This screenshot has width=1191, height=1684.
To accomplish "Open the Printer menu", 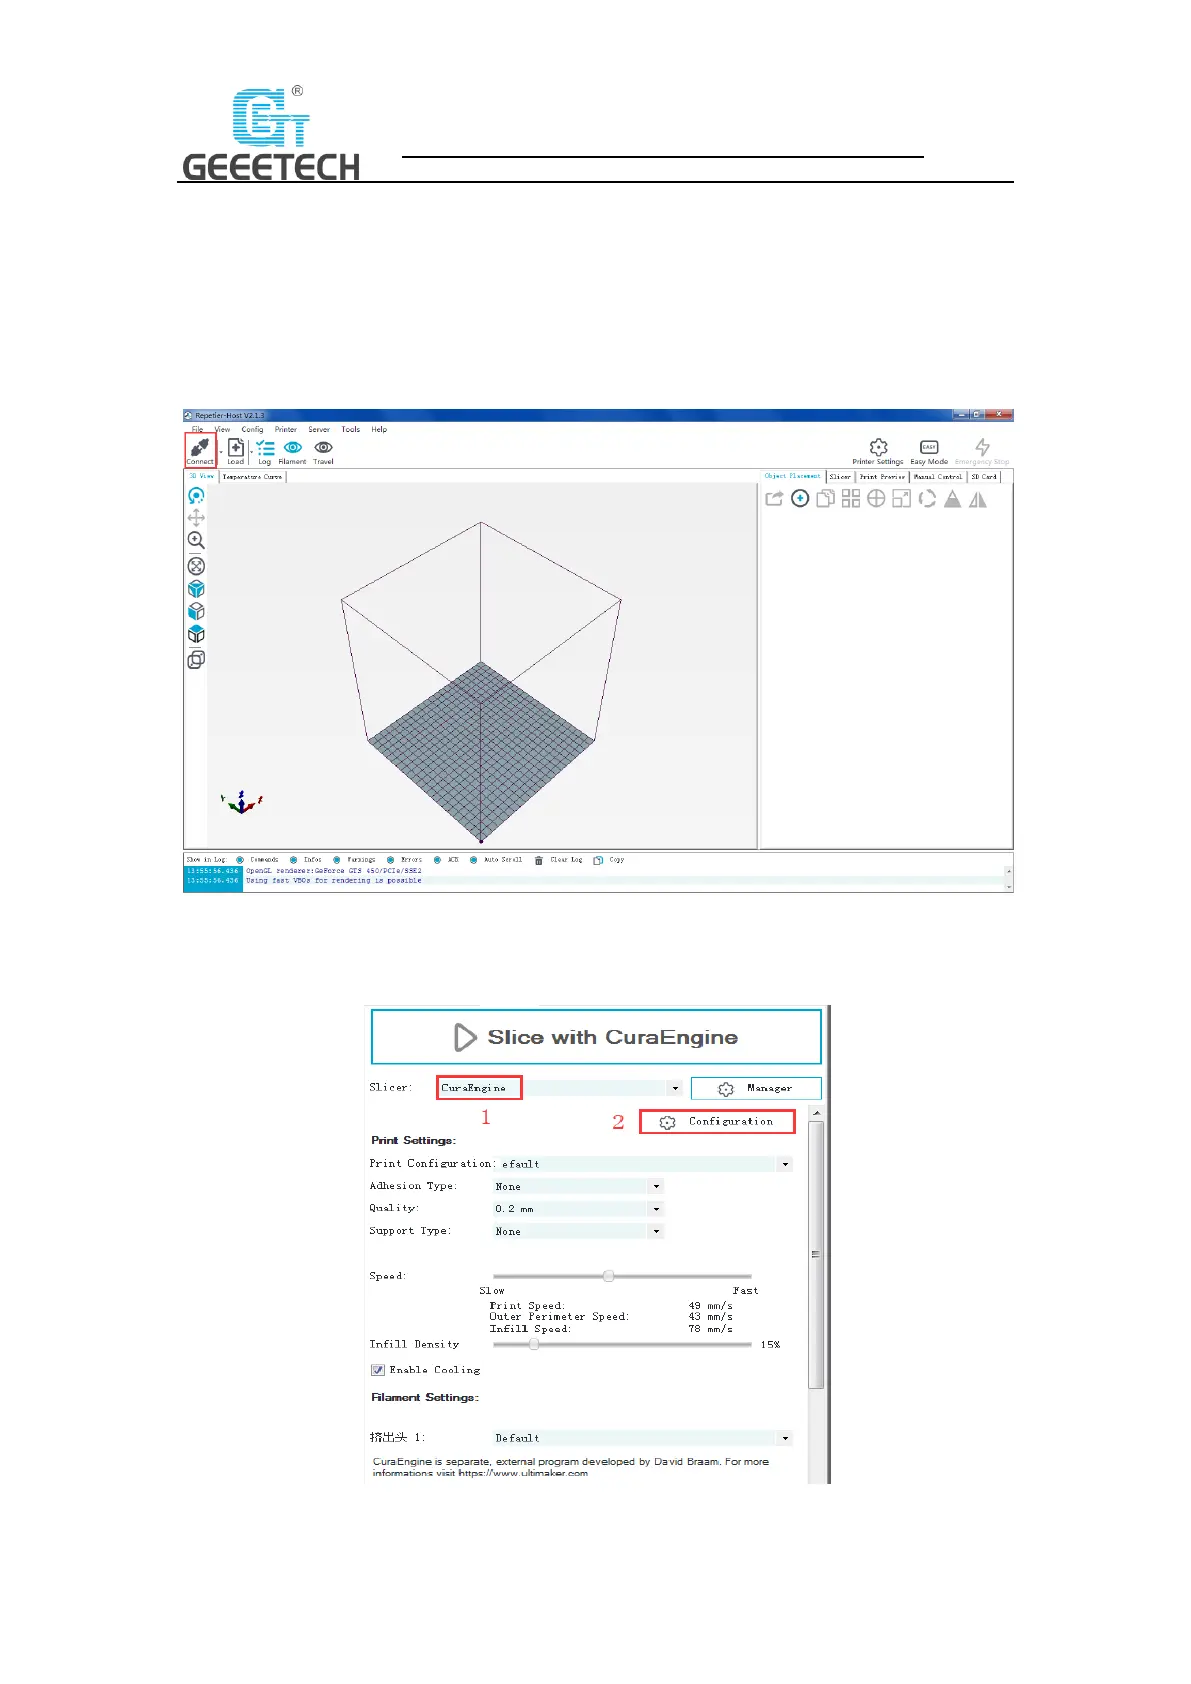I will (286, 429).
